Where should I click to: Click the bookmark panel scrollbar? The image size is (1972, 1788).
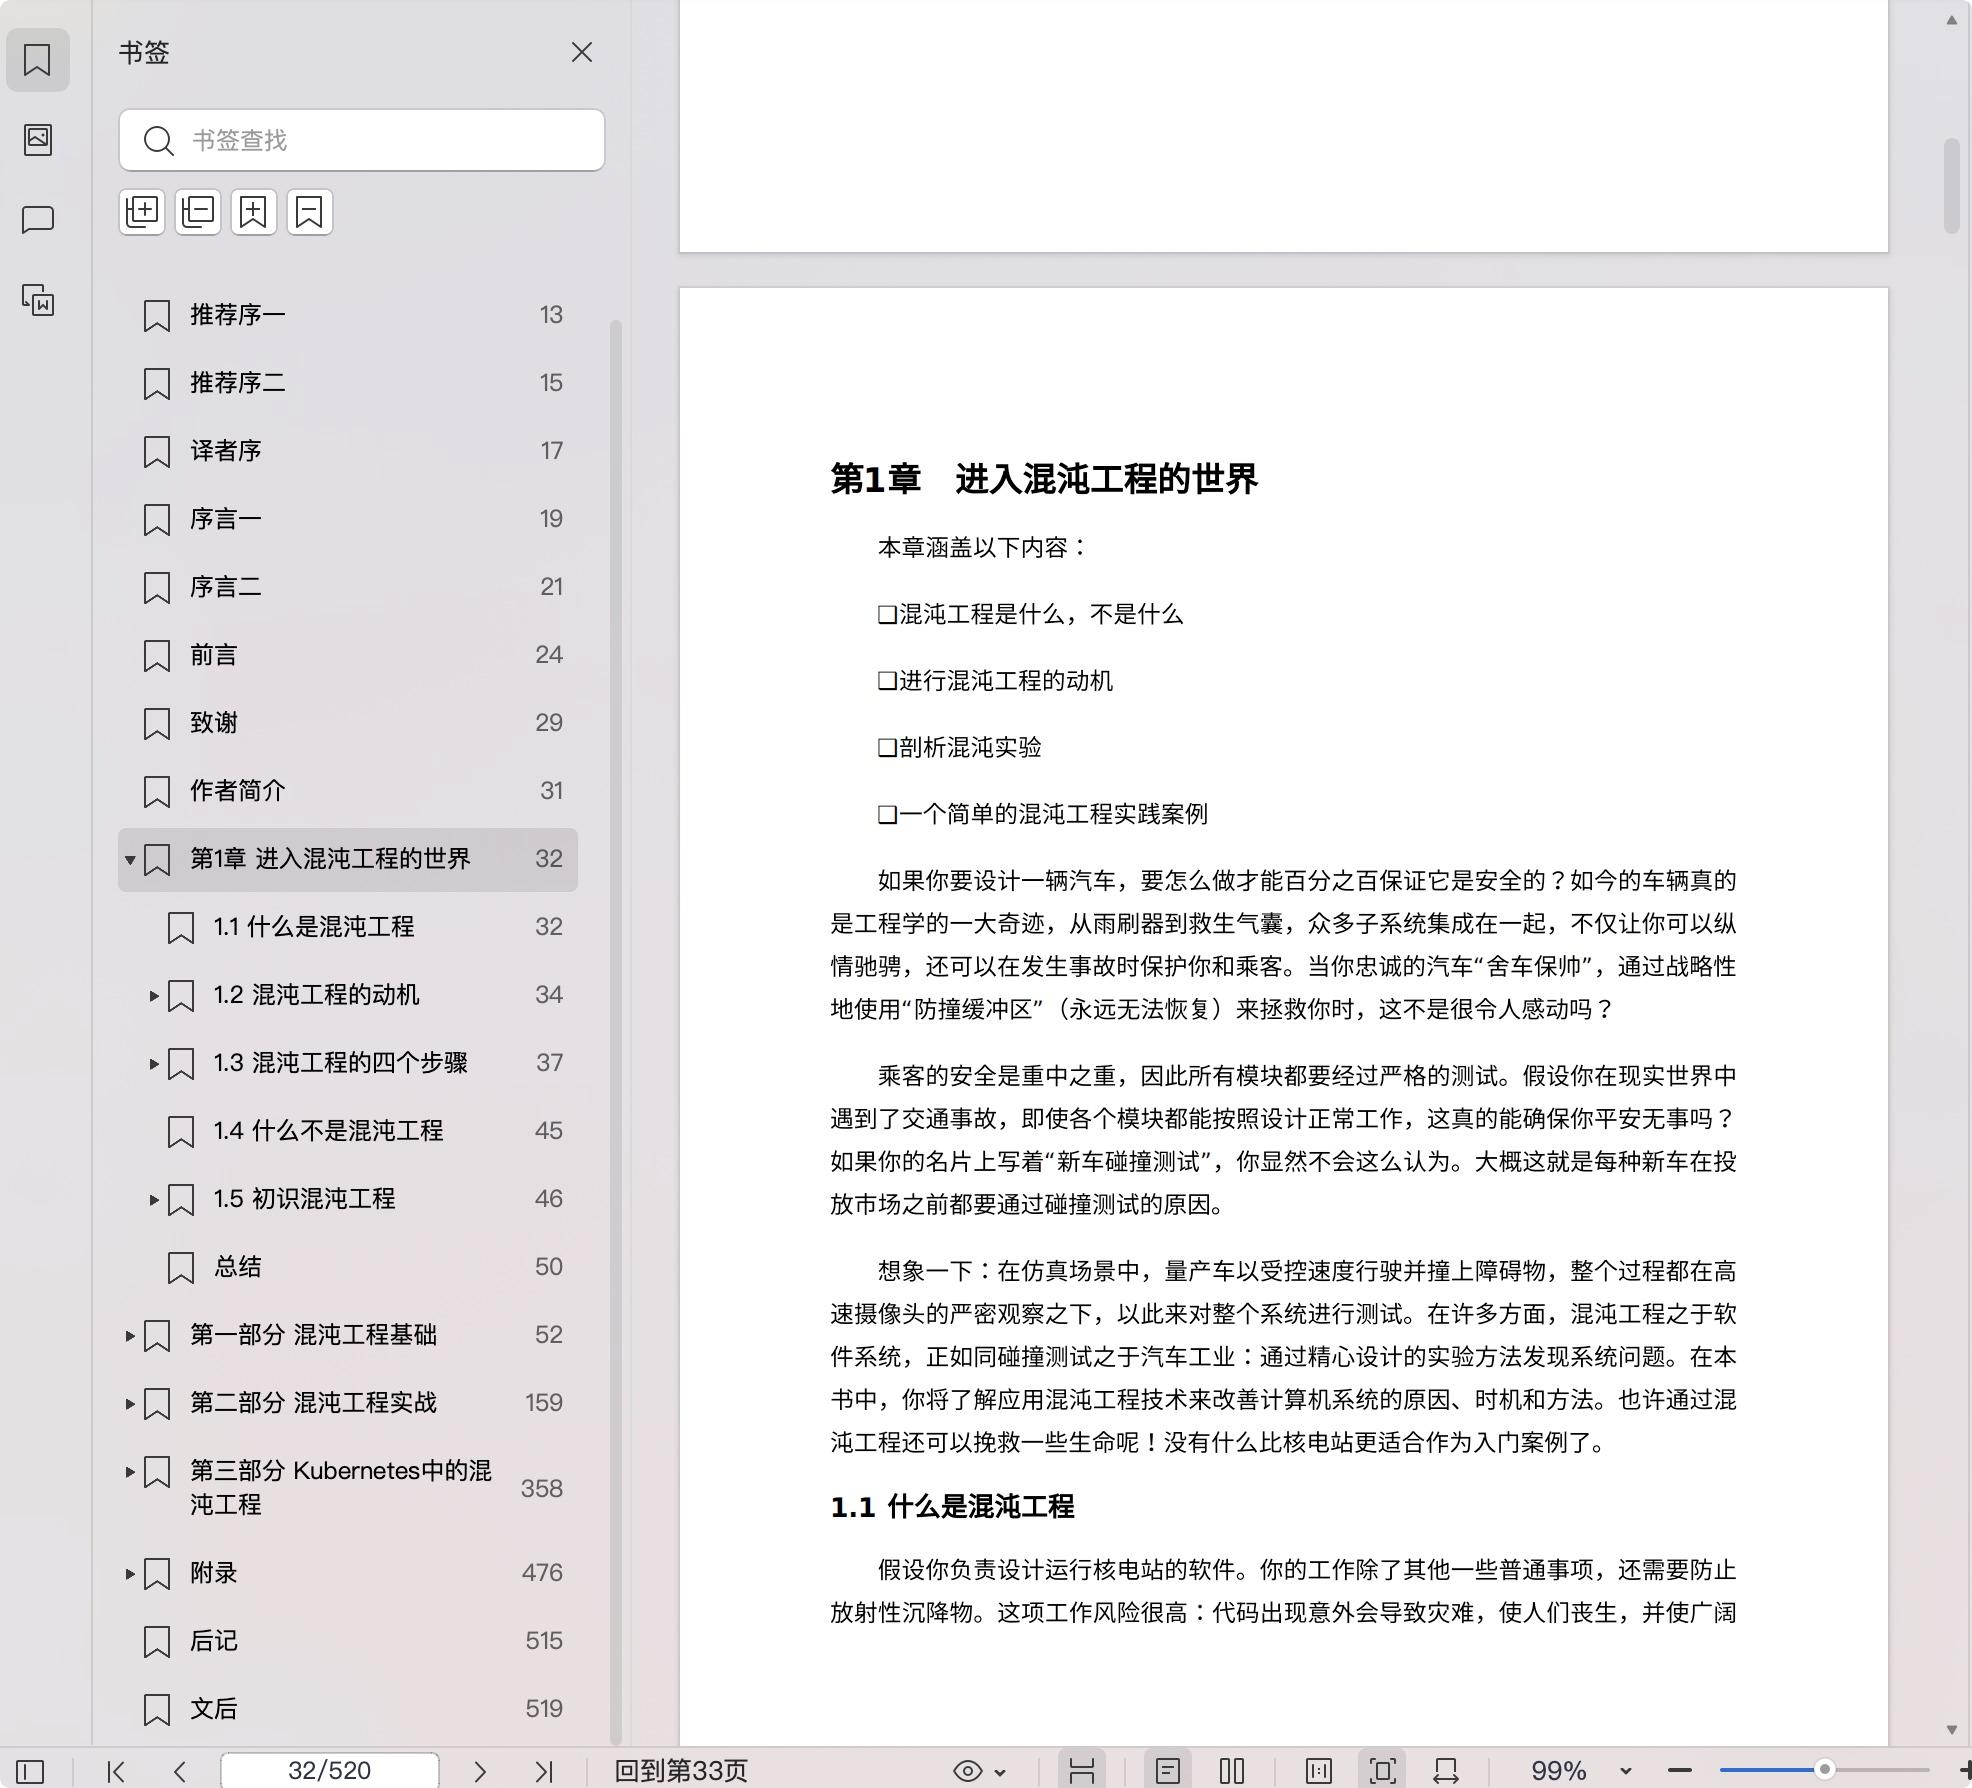coord(616,1030)
